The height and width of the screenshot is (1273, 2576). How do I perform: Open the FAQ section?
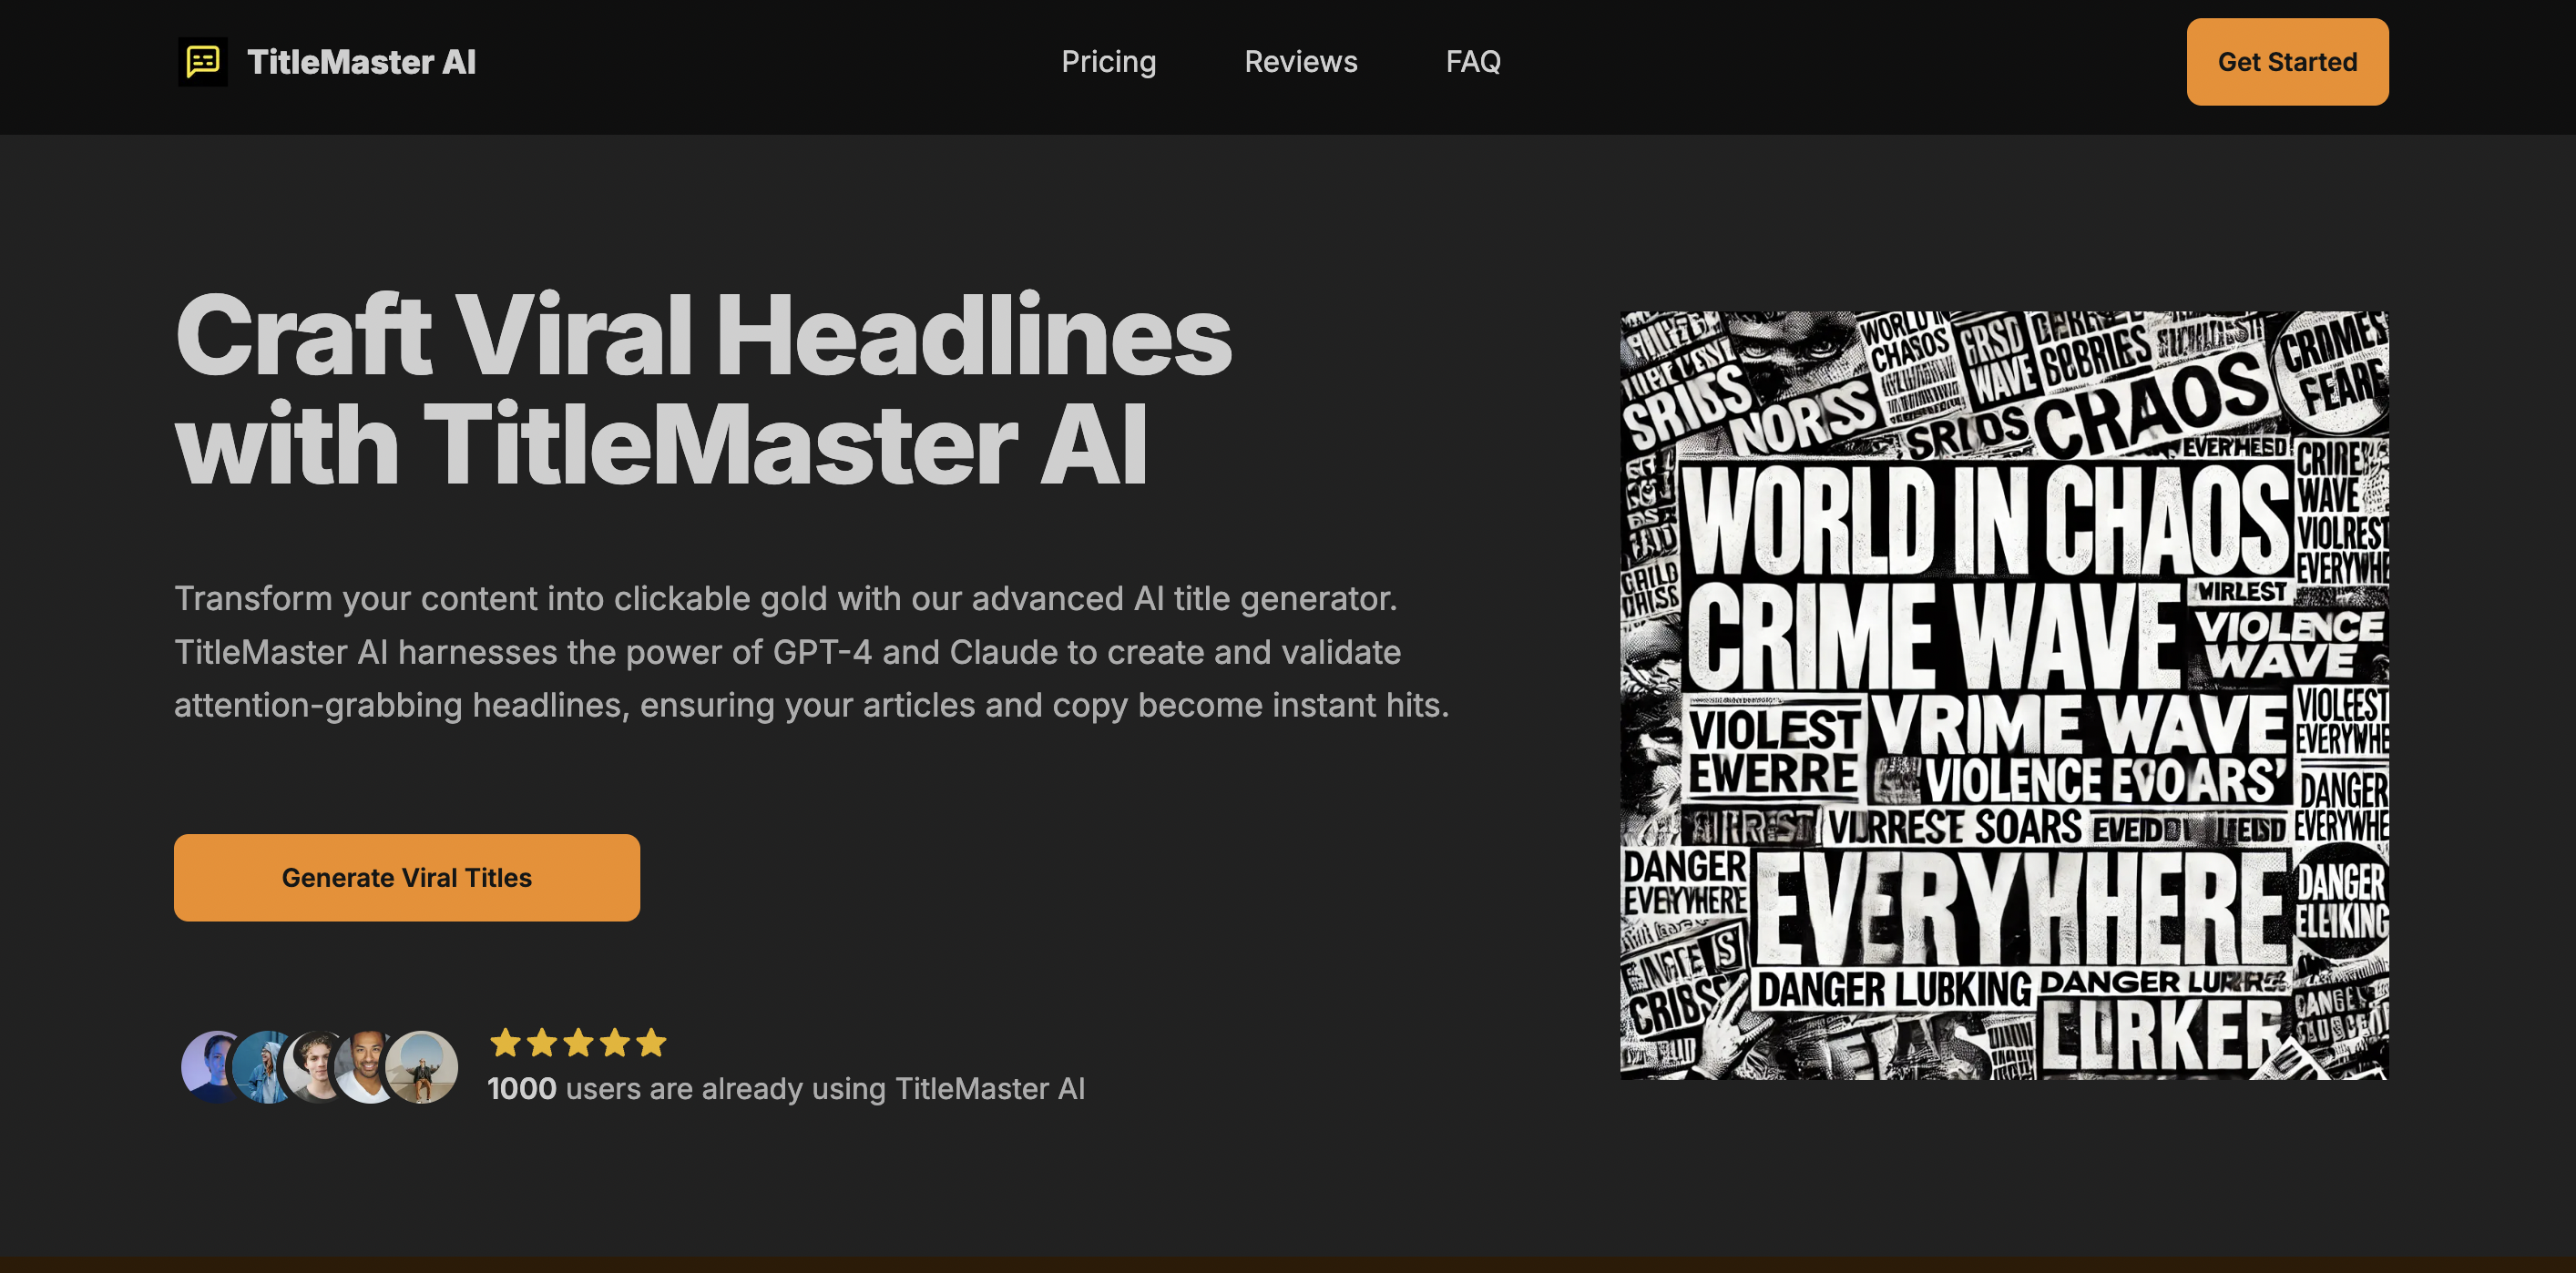pos(1474,62)
